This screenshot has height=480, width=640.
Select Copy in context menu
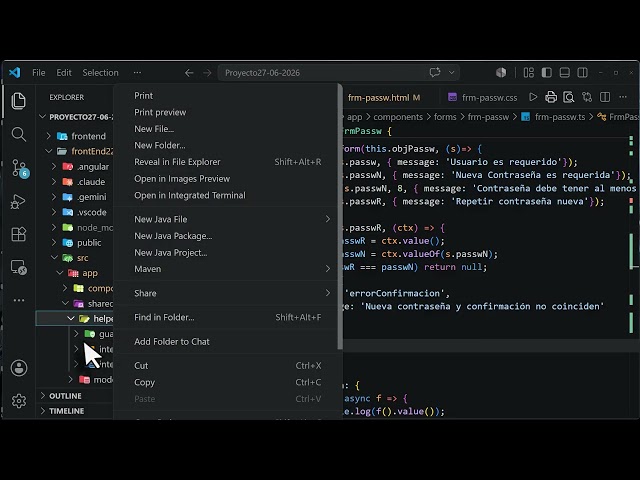coord(227,382)
